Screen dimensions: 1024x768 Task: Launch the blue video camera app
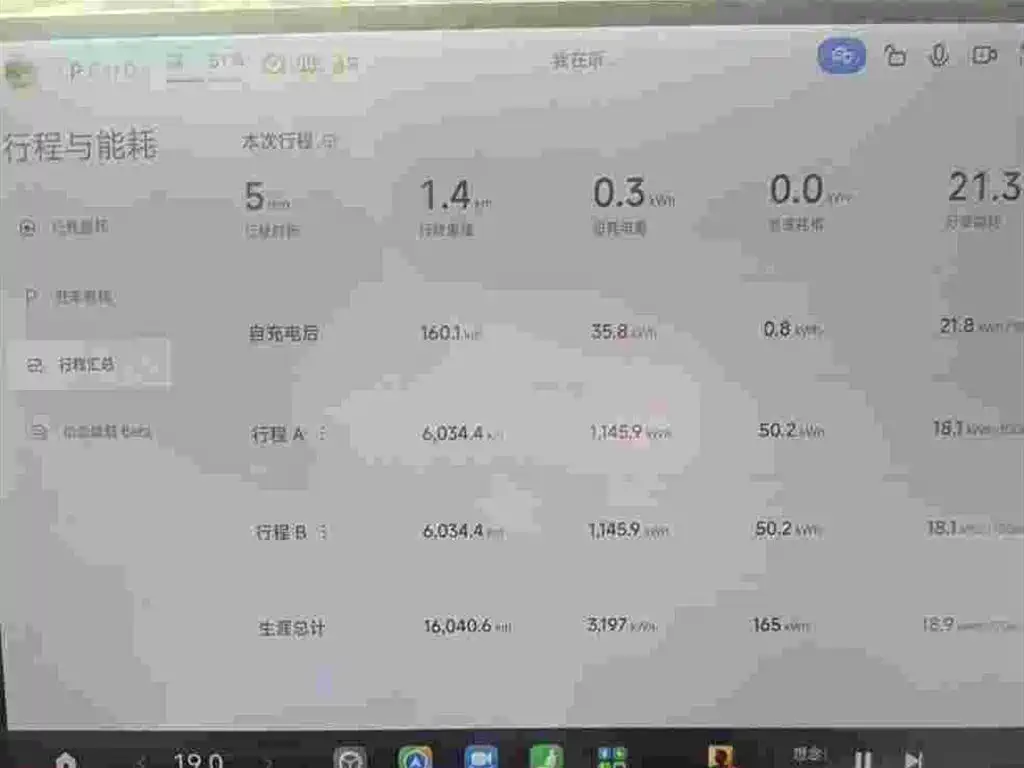481,758
